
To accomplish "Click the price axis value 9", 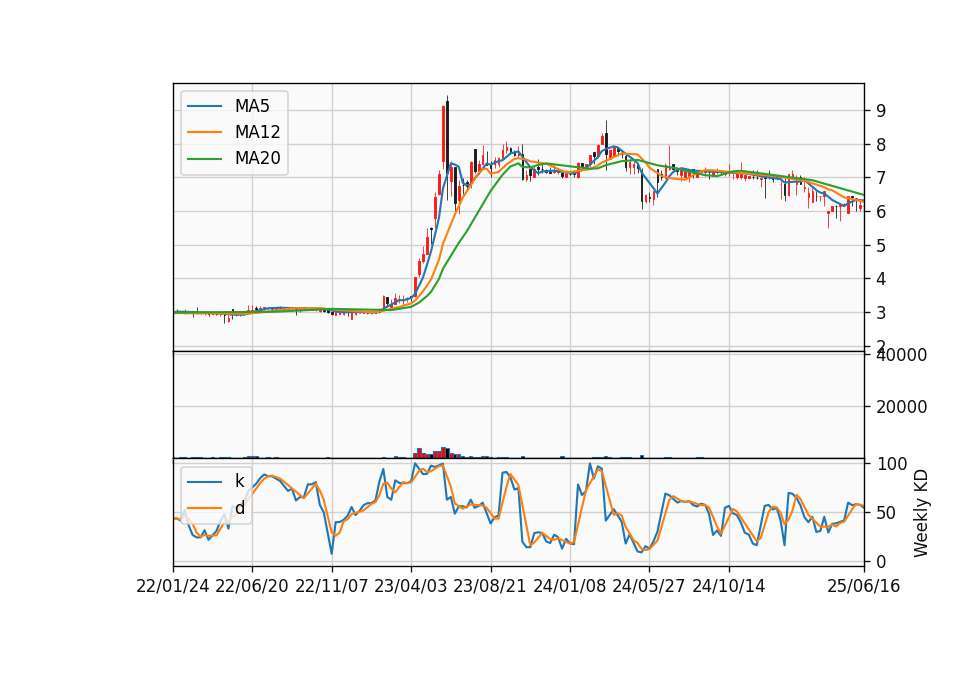I will point(881,111).
